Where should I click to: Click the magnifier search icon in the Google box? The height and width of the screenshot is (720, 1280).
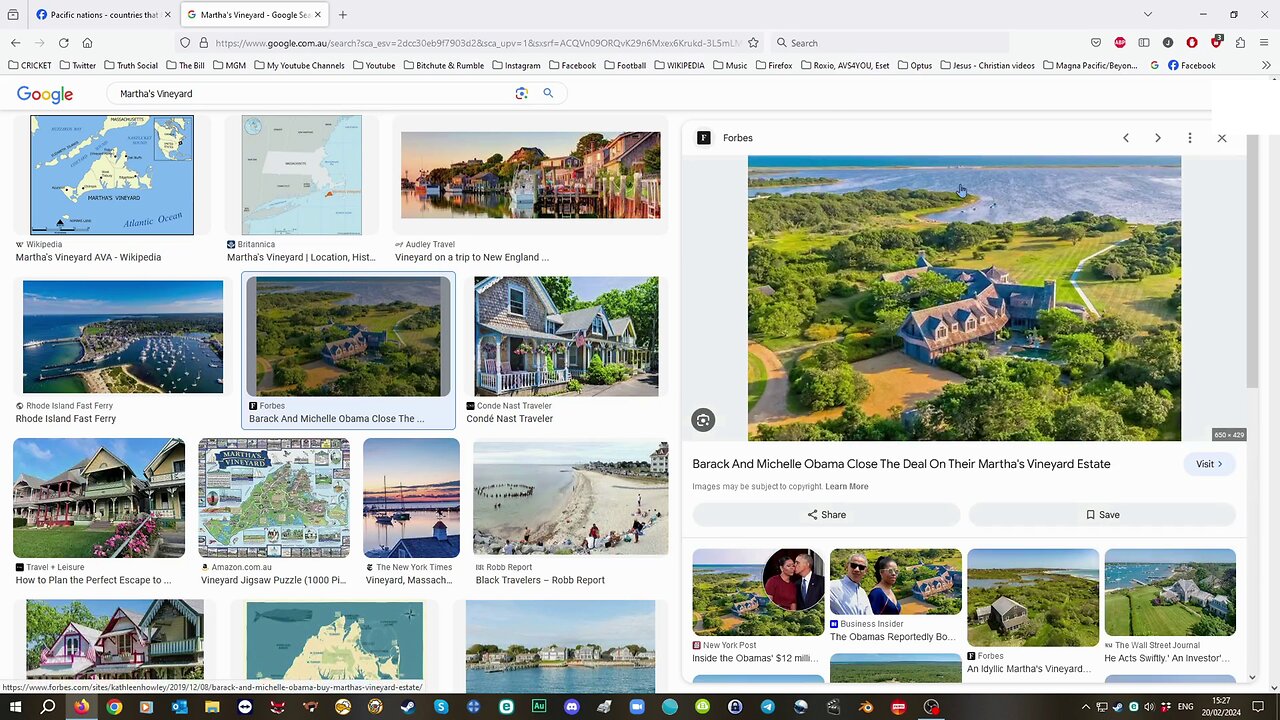tap(548, 93)
